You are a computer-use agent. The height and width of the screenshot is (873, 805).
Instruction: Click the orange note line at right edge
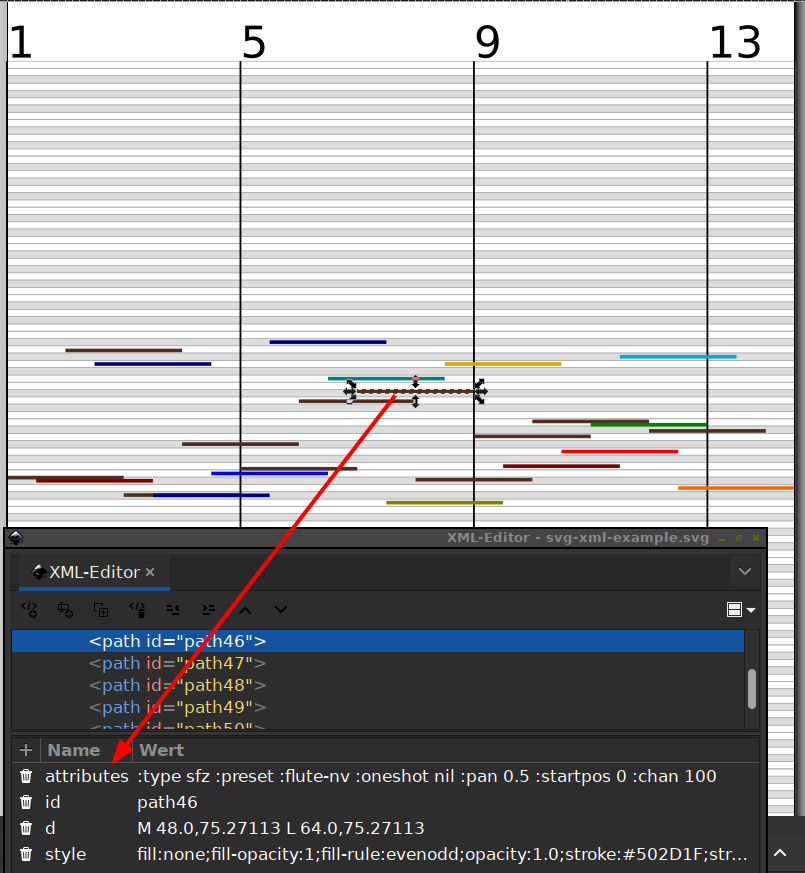coord(736,488)
